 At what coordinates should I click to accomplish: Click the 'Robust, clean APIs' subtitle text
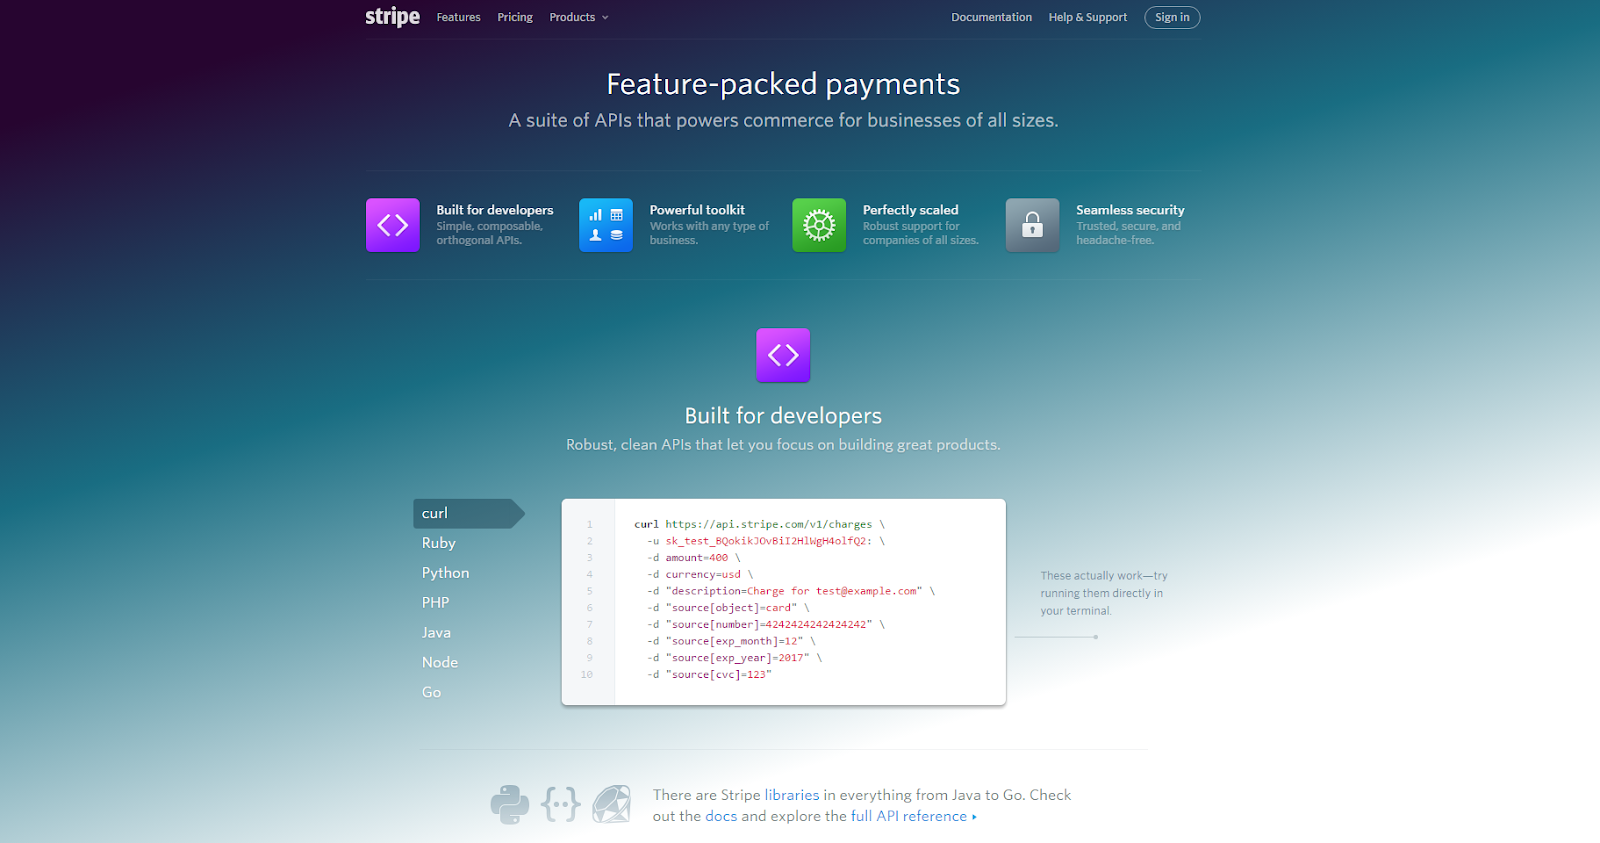coord(783,445)
